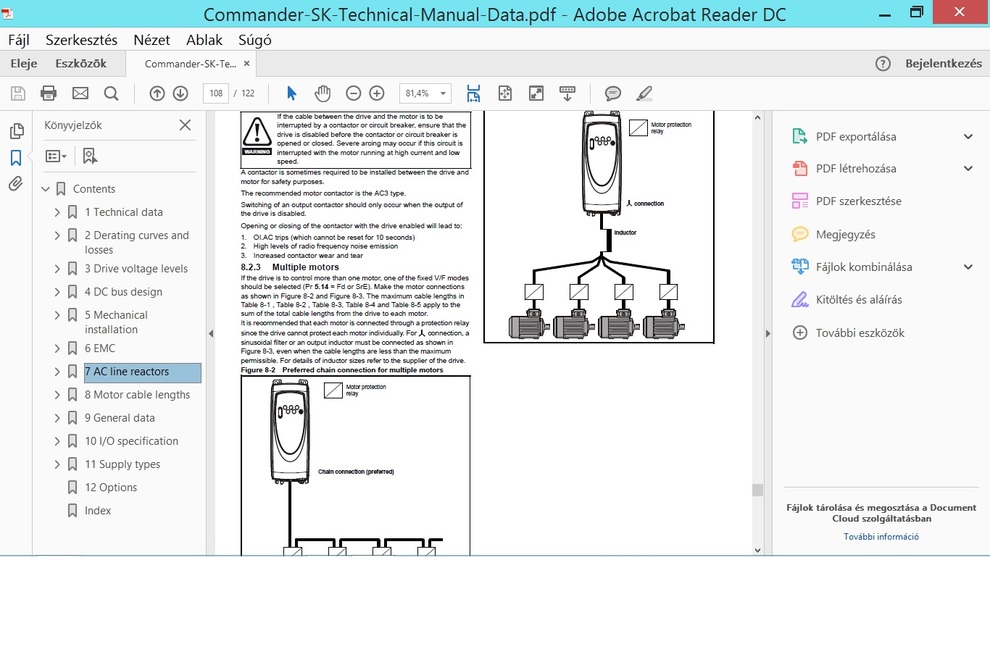990x652 pixels.
Task: Open the Nézet menu
Action: coord(152,40)
